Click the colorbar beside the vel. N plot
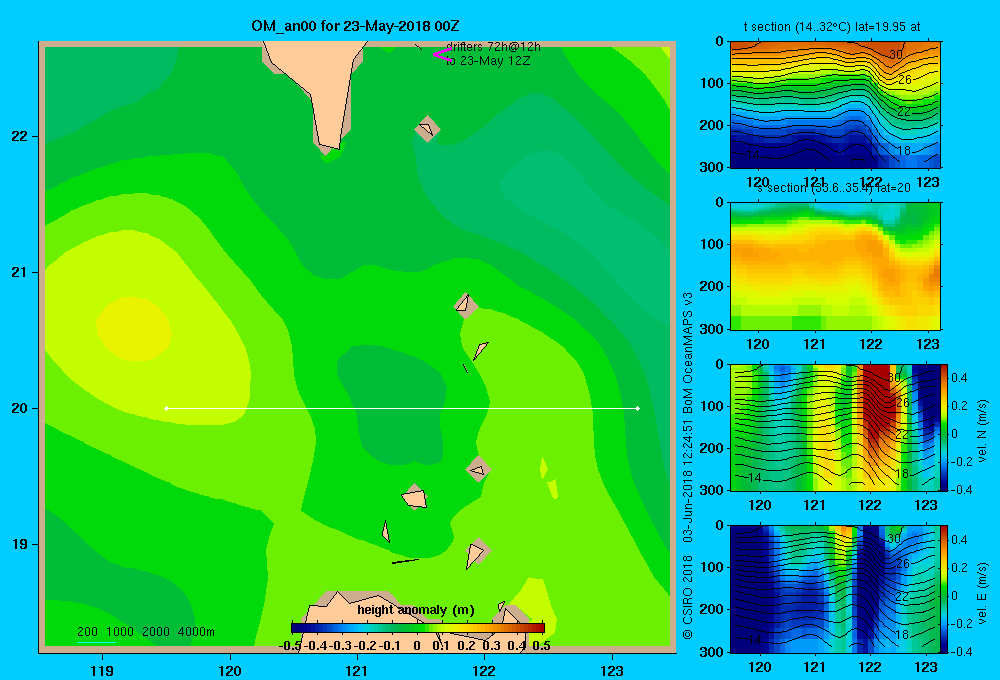The width and height of the screenshot is (1000, 680). [945, 427]
